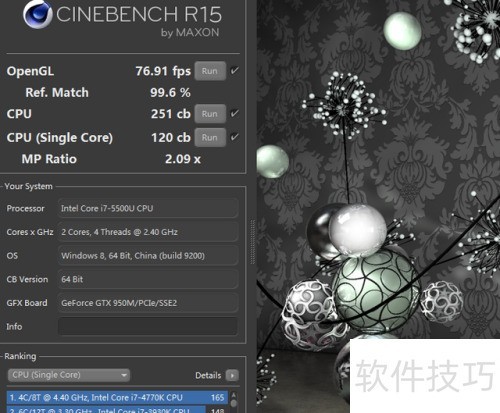
Task: Run the CPU benchmark
Action: click(210, 114)
